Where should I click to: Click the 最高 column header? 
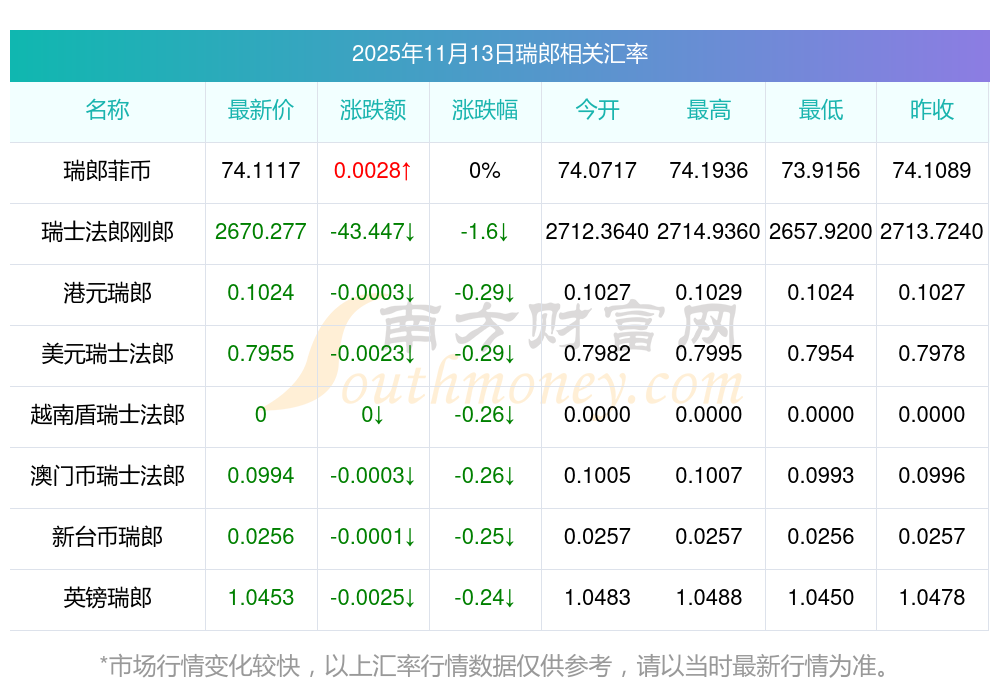[709, 110]
